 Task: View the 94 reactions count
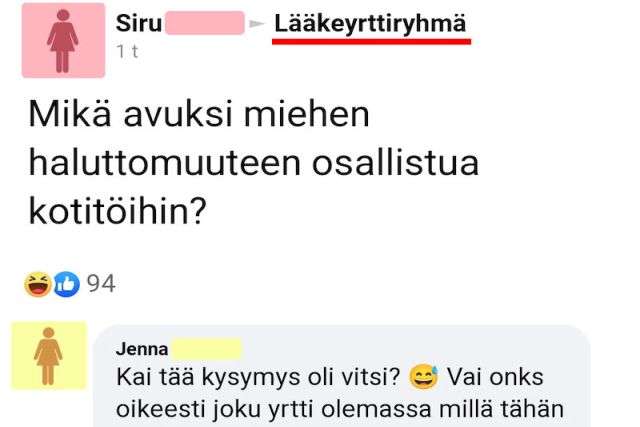tap(101, 284)
